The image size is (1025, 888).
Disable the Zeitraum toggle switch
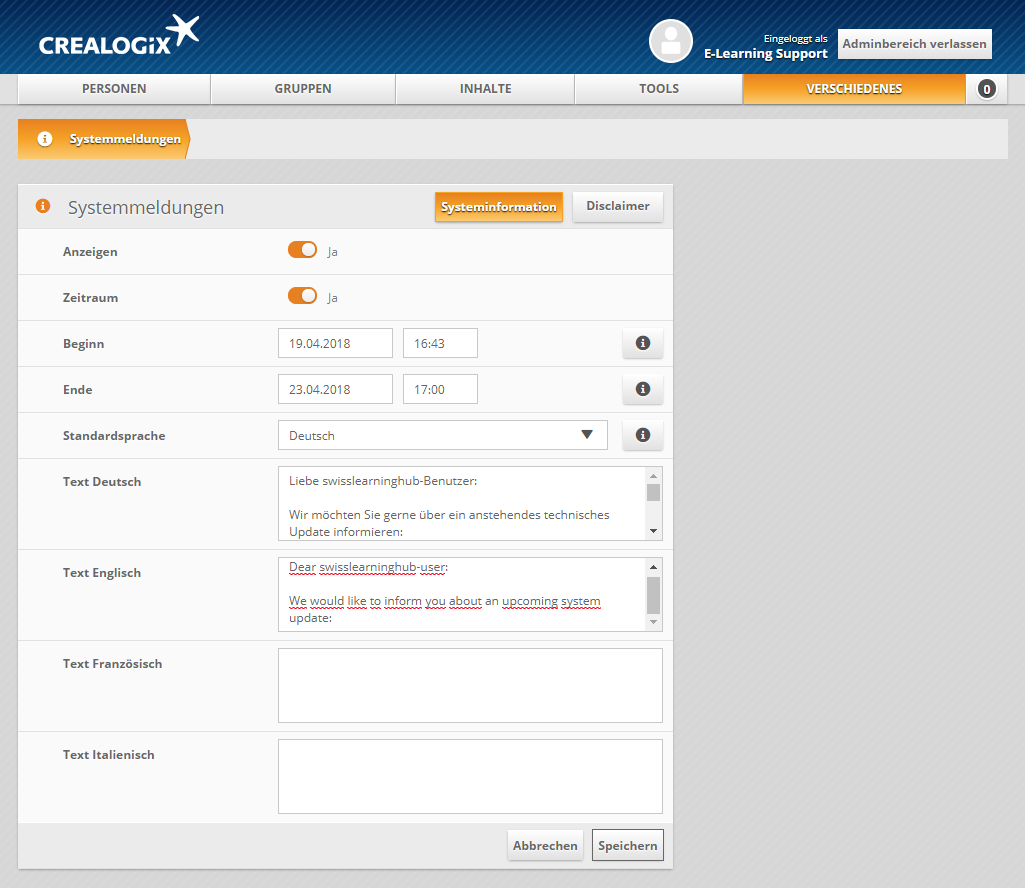coord(302,296)
